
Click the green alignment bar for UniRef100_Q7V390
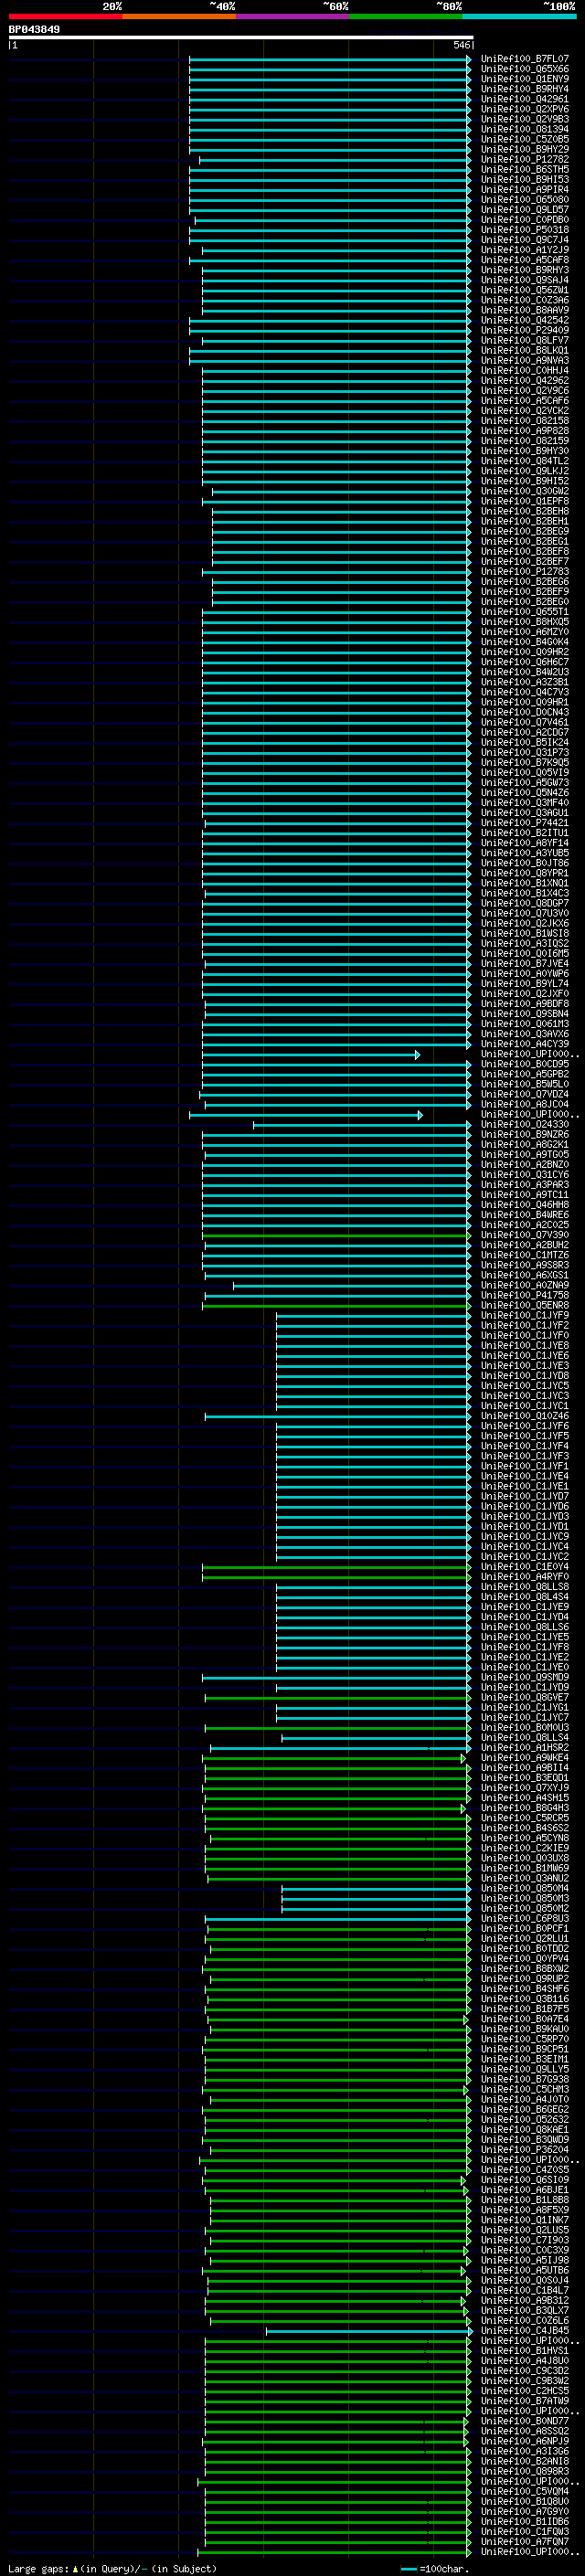coord(336,1235)
